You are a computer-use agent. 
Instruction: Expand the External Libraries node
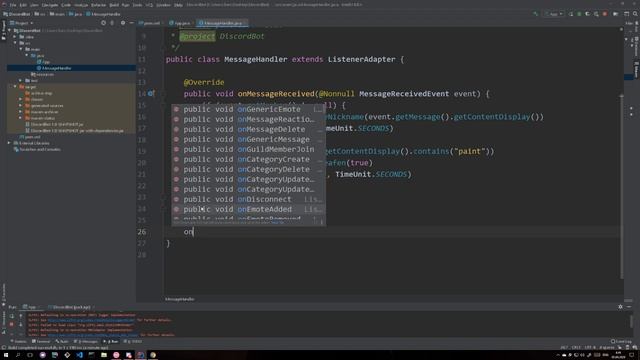[x=9, y=143]
